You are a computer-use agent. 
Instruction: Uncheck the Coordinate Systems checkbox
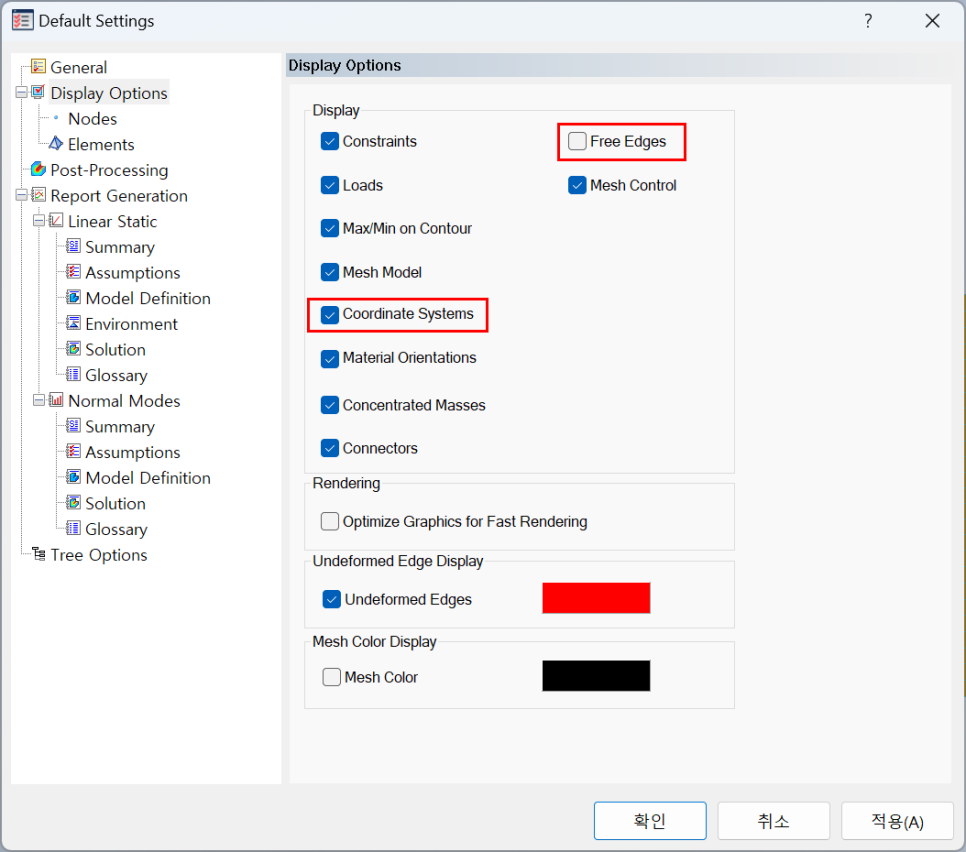tap(330, 315)
